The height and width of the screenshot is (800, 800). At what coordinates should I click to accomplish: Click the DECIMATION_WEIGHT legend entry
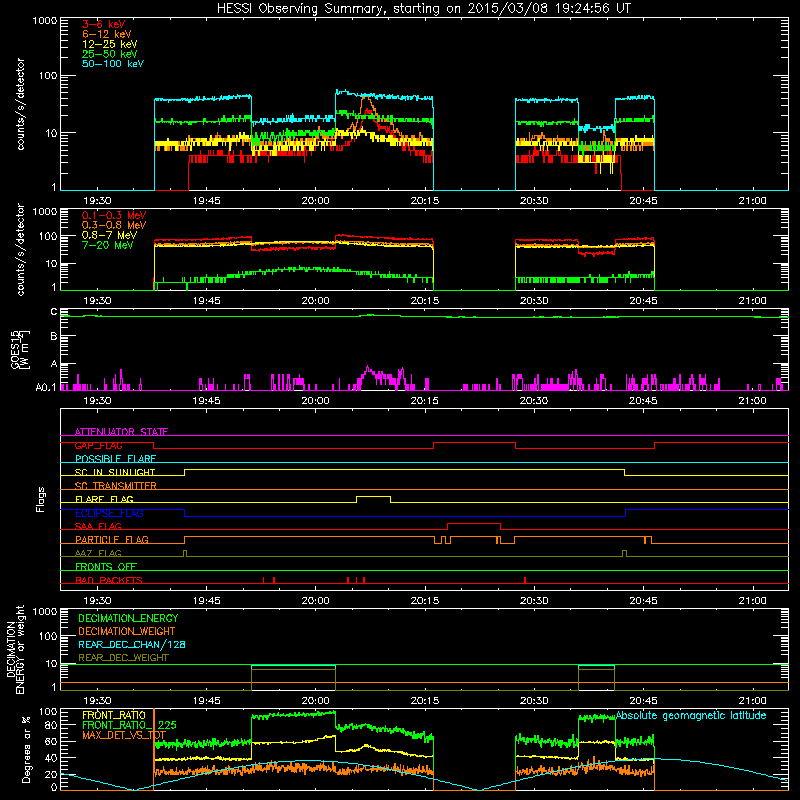pyautogui.click(x=127, y=631)
